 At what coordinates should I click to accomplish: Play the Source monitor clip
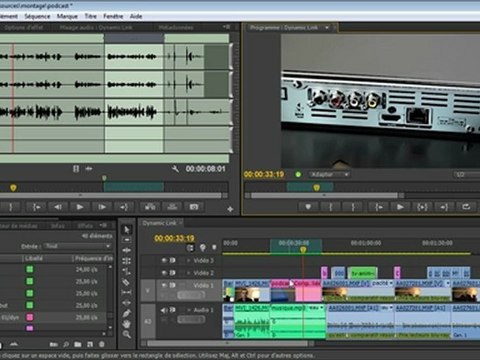point(80,207)
